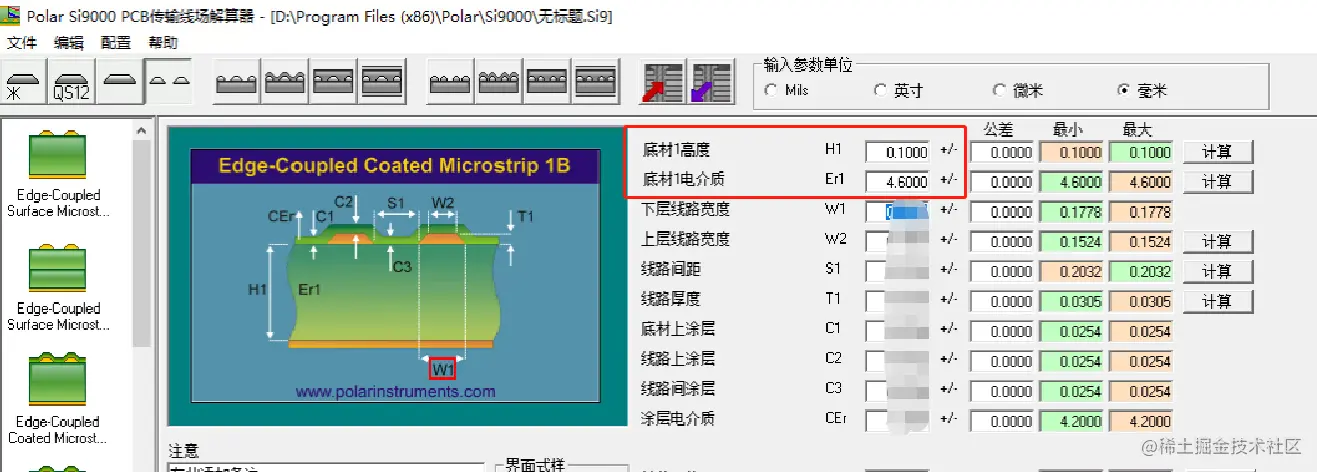
Task: Choose first Edge-Coupled Surface Microstrip thumbnail
Action: [x=58, y=157]
